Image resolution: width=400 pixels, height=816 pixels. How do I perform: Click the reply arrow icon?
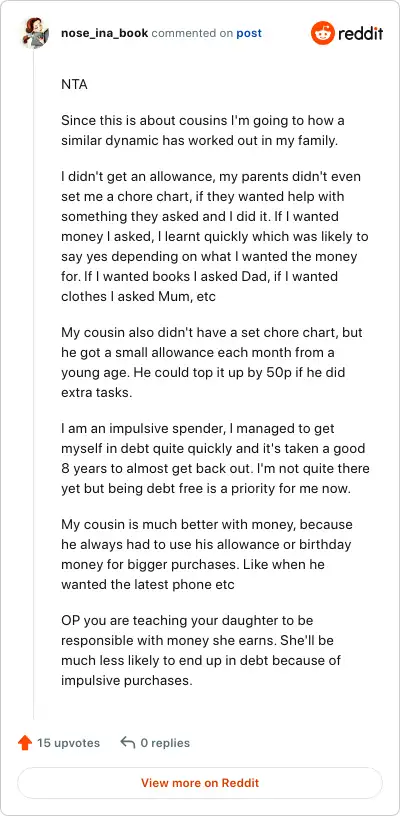coord(127,743)
